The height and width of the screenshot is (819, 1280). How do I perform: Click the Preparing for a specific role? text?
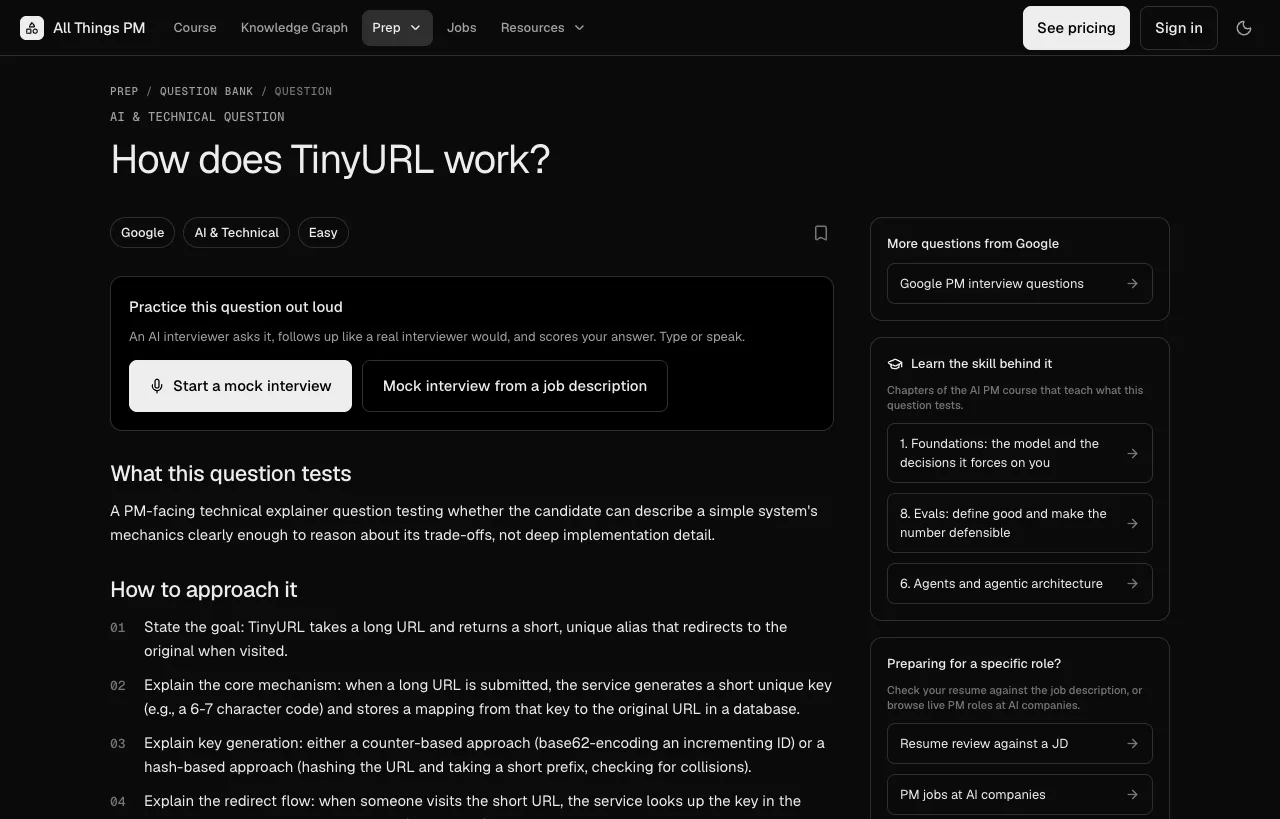(974, 664)
